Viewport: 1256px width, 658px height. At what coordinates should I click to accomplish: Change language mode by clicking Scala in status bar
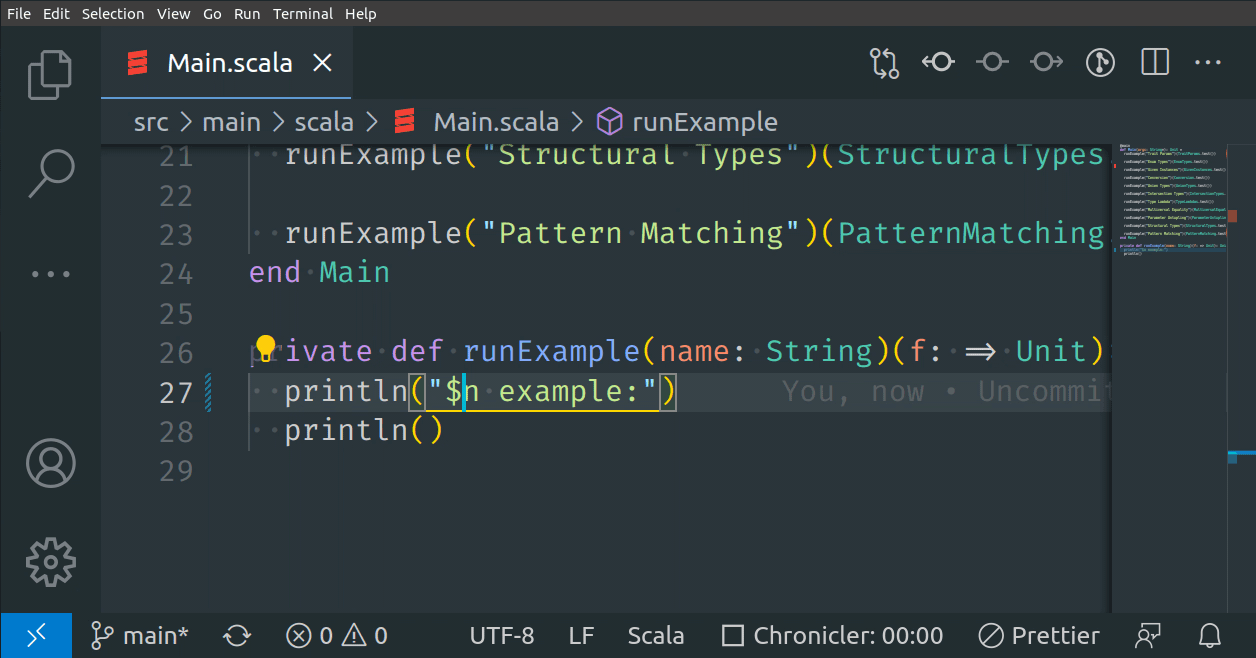click(x=656, y=635)
